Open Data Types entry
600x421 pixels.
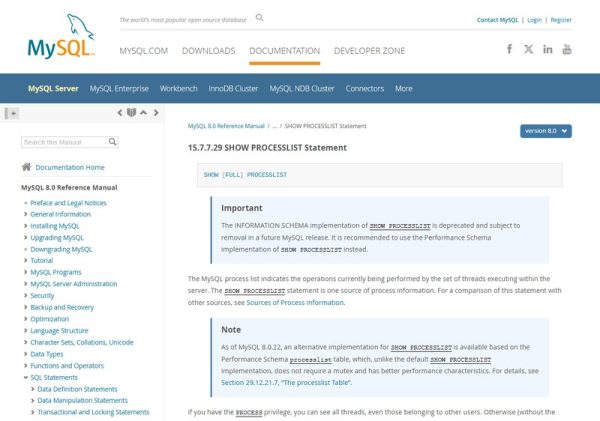(47, 354)
